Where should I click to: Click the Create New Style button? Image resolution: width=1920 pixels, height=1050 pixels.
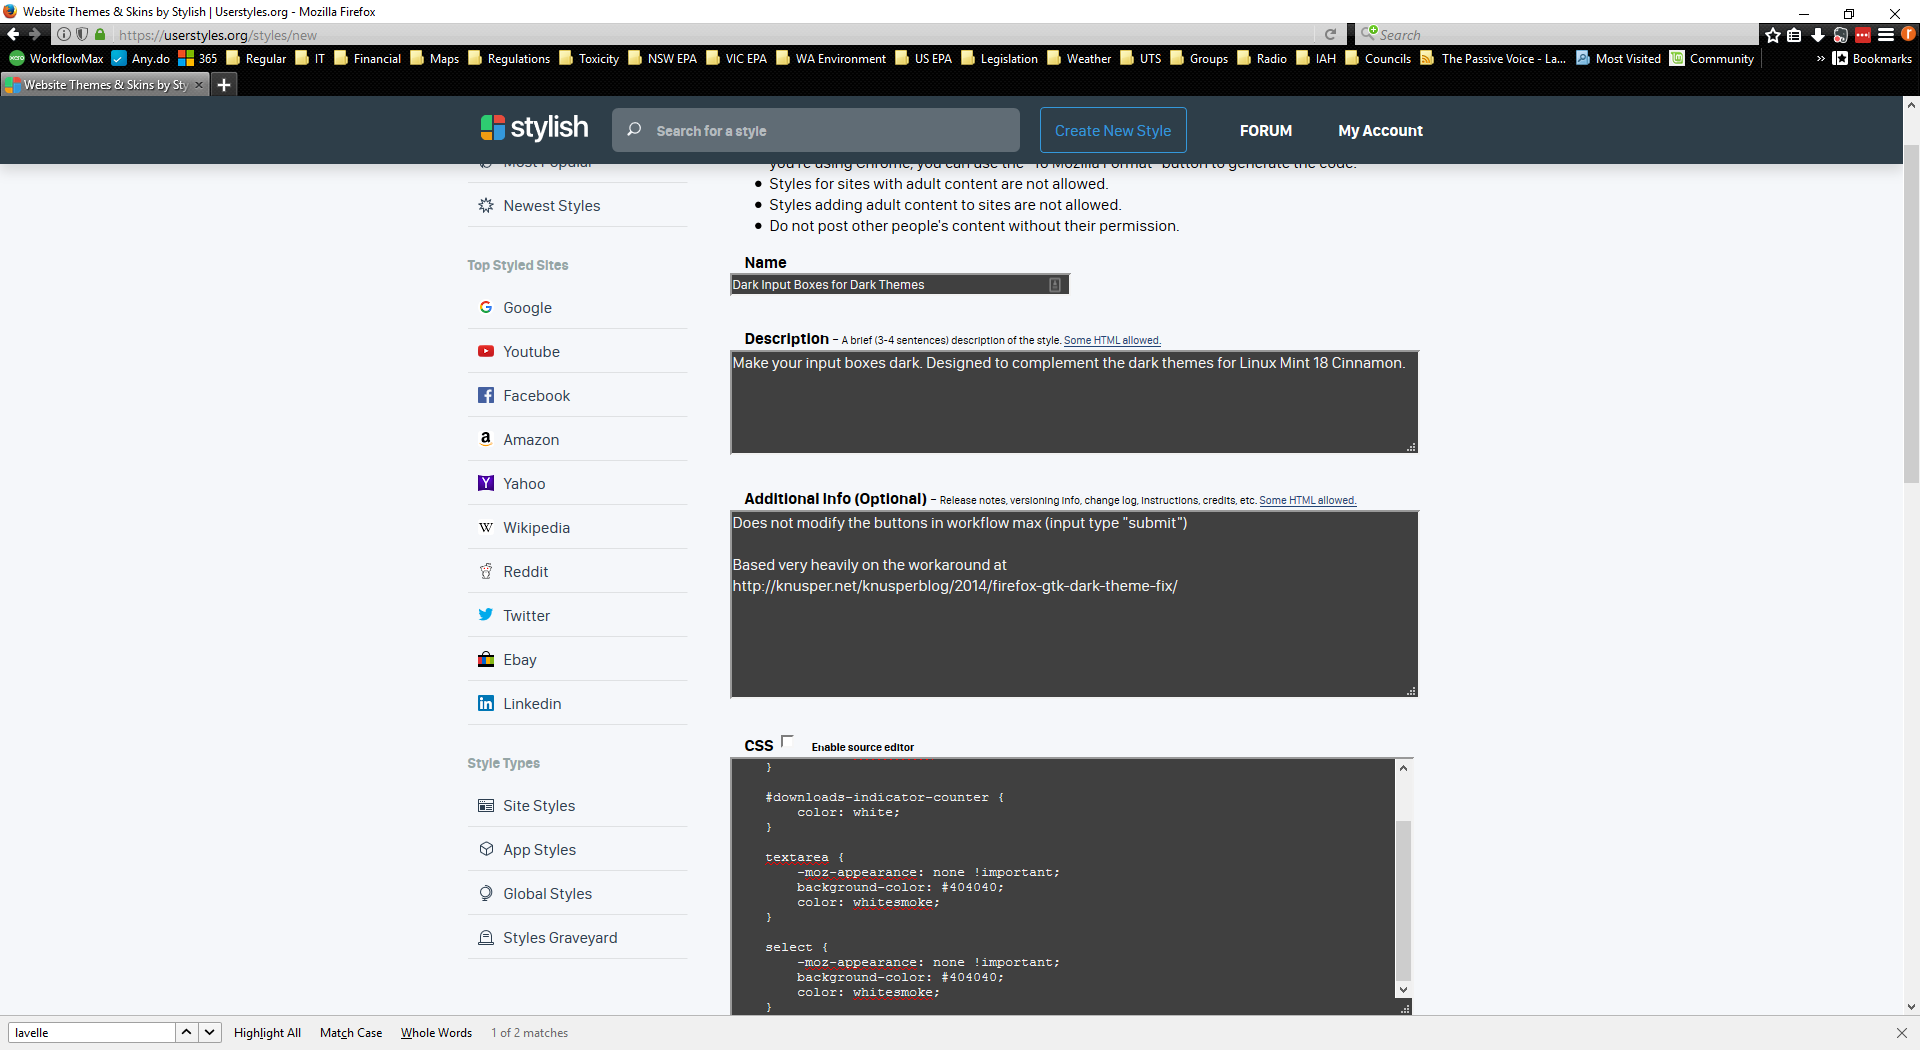pyautogui.click(x=1113, y=130)
